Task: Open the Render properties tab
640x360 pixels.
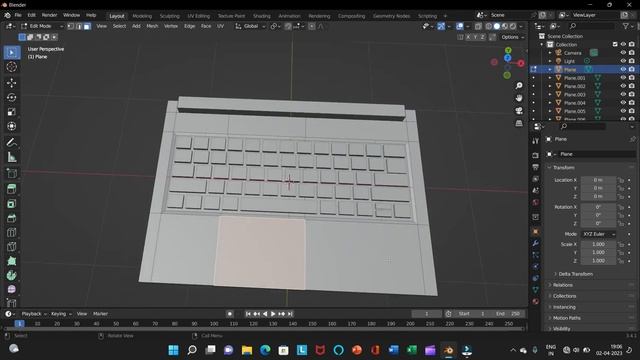Action: coord(536,156)
